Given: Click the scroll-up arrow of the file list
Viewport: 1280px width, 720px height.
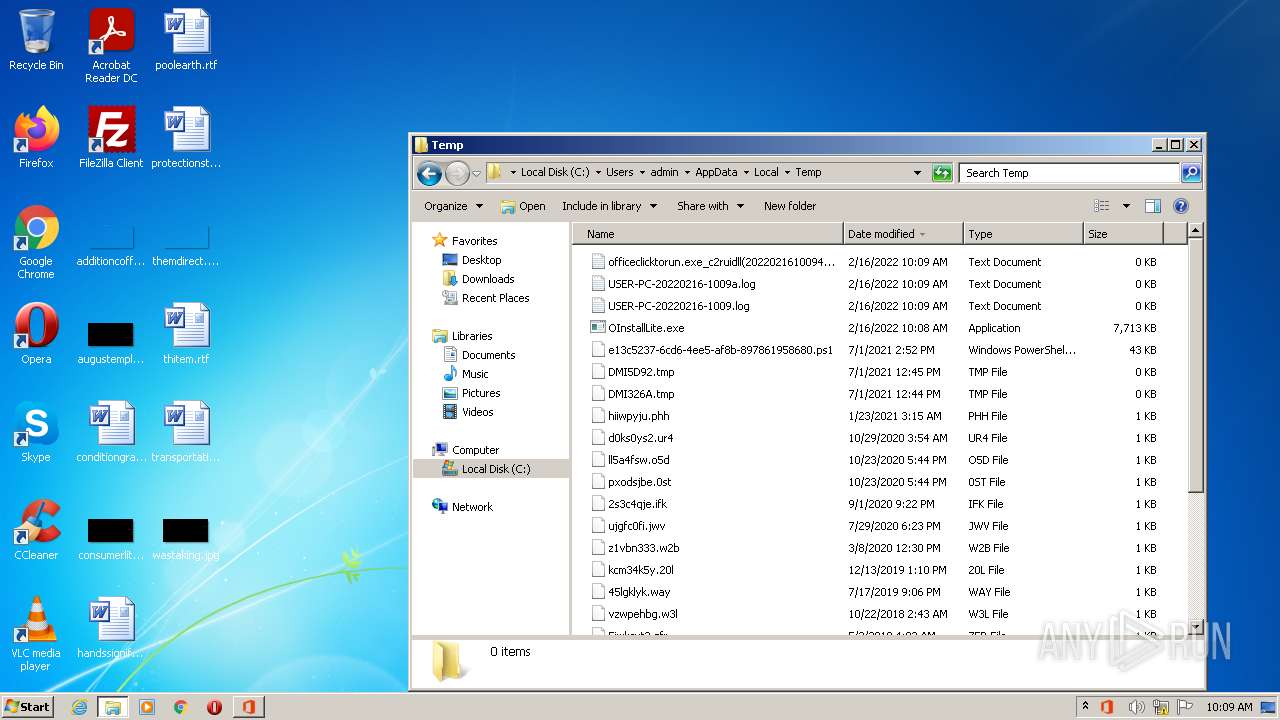Looking at the screenshot, I should pyautogui.click(x=1195, y=231).
